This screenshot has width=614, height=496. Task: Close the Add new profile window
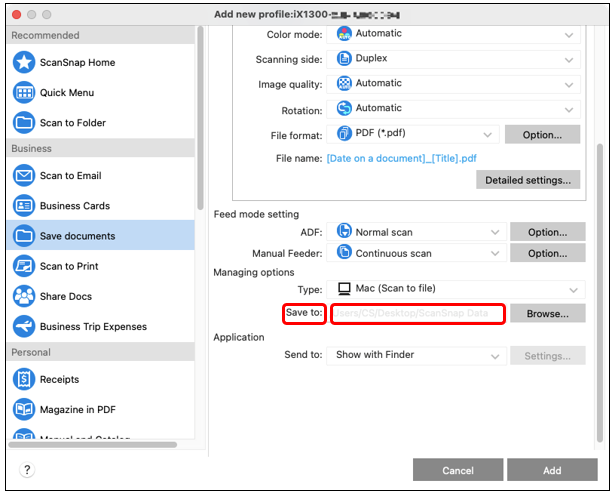pos(16,14)
